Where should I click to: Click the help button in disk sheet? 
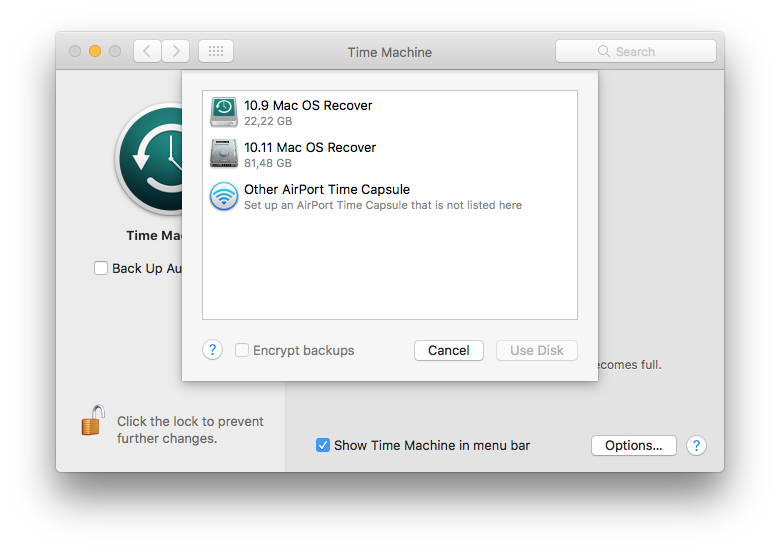tap(212, 350)
